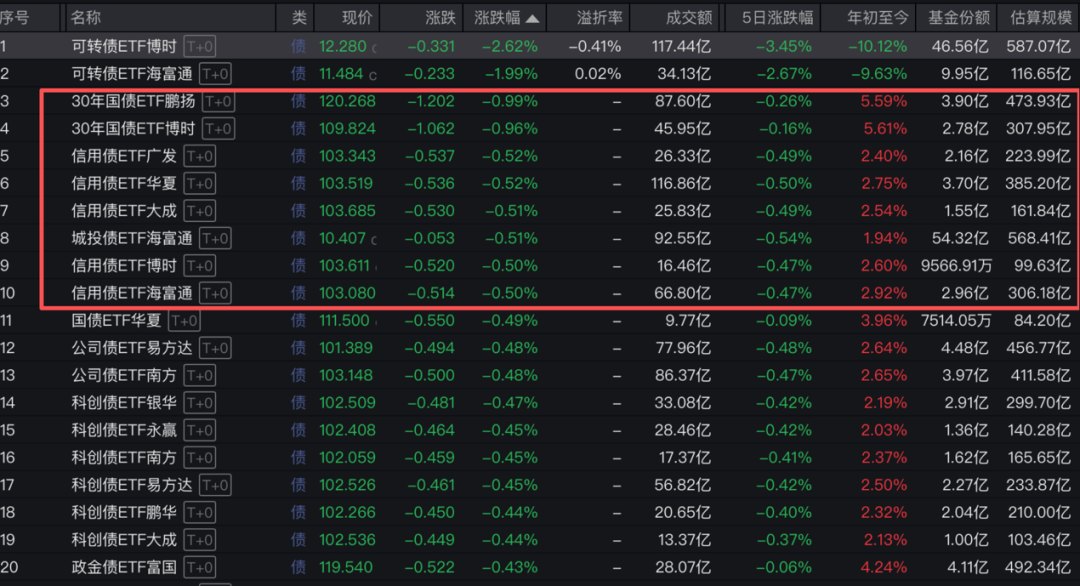Click the T+0 badge beside 可转债ETF海富通
This screenshot has height=586, width=1080.
(x=215, y=74)
